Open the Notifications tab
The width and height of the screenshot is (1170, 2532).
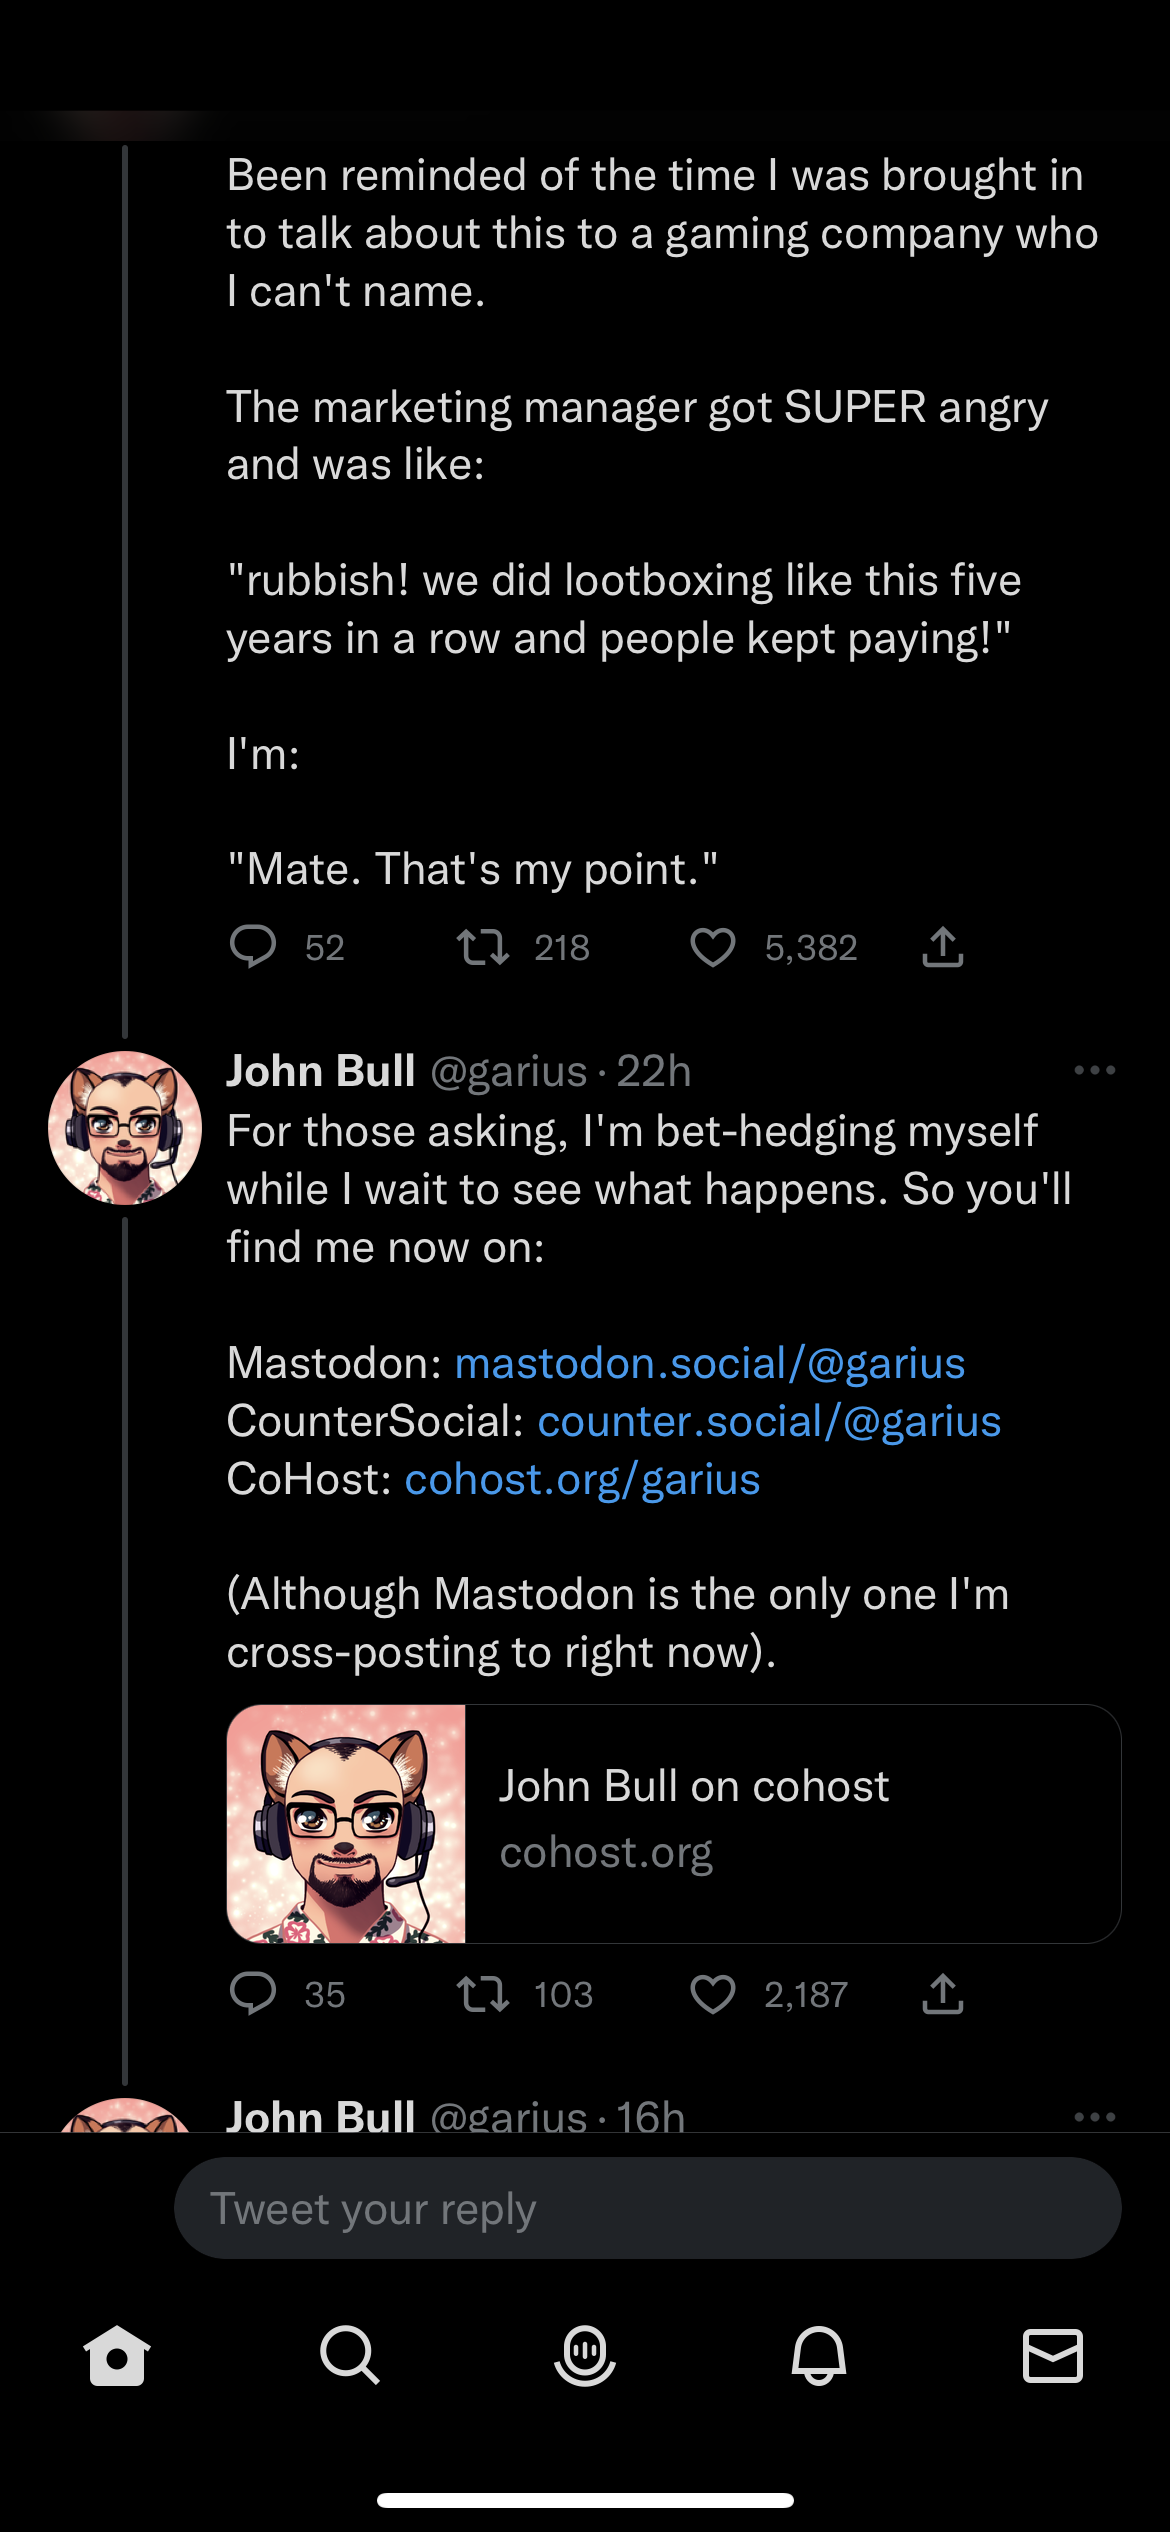(819, 2355)
